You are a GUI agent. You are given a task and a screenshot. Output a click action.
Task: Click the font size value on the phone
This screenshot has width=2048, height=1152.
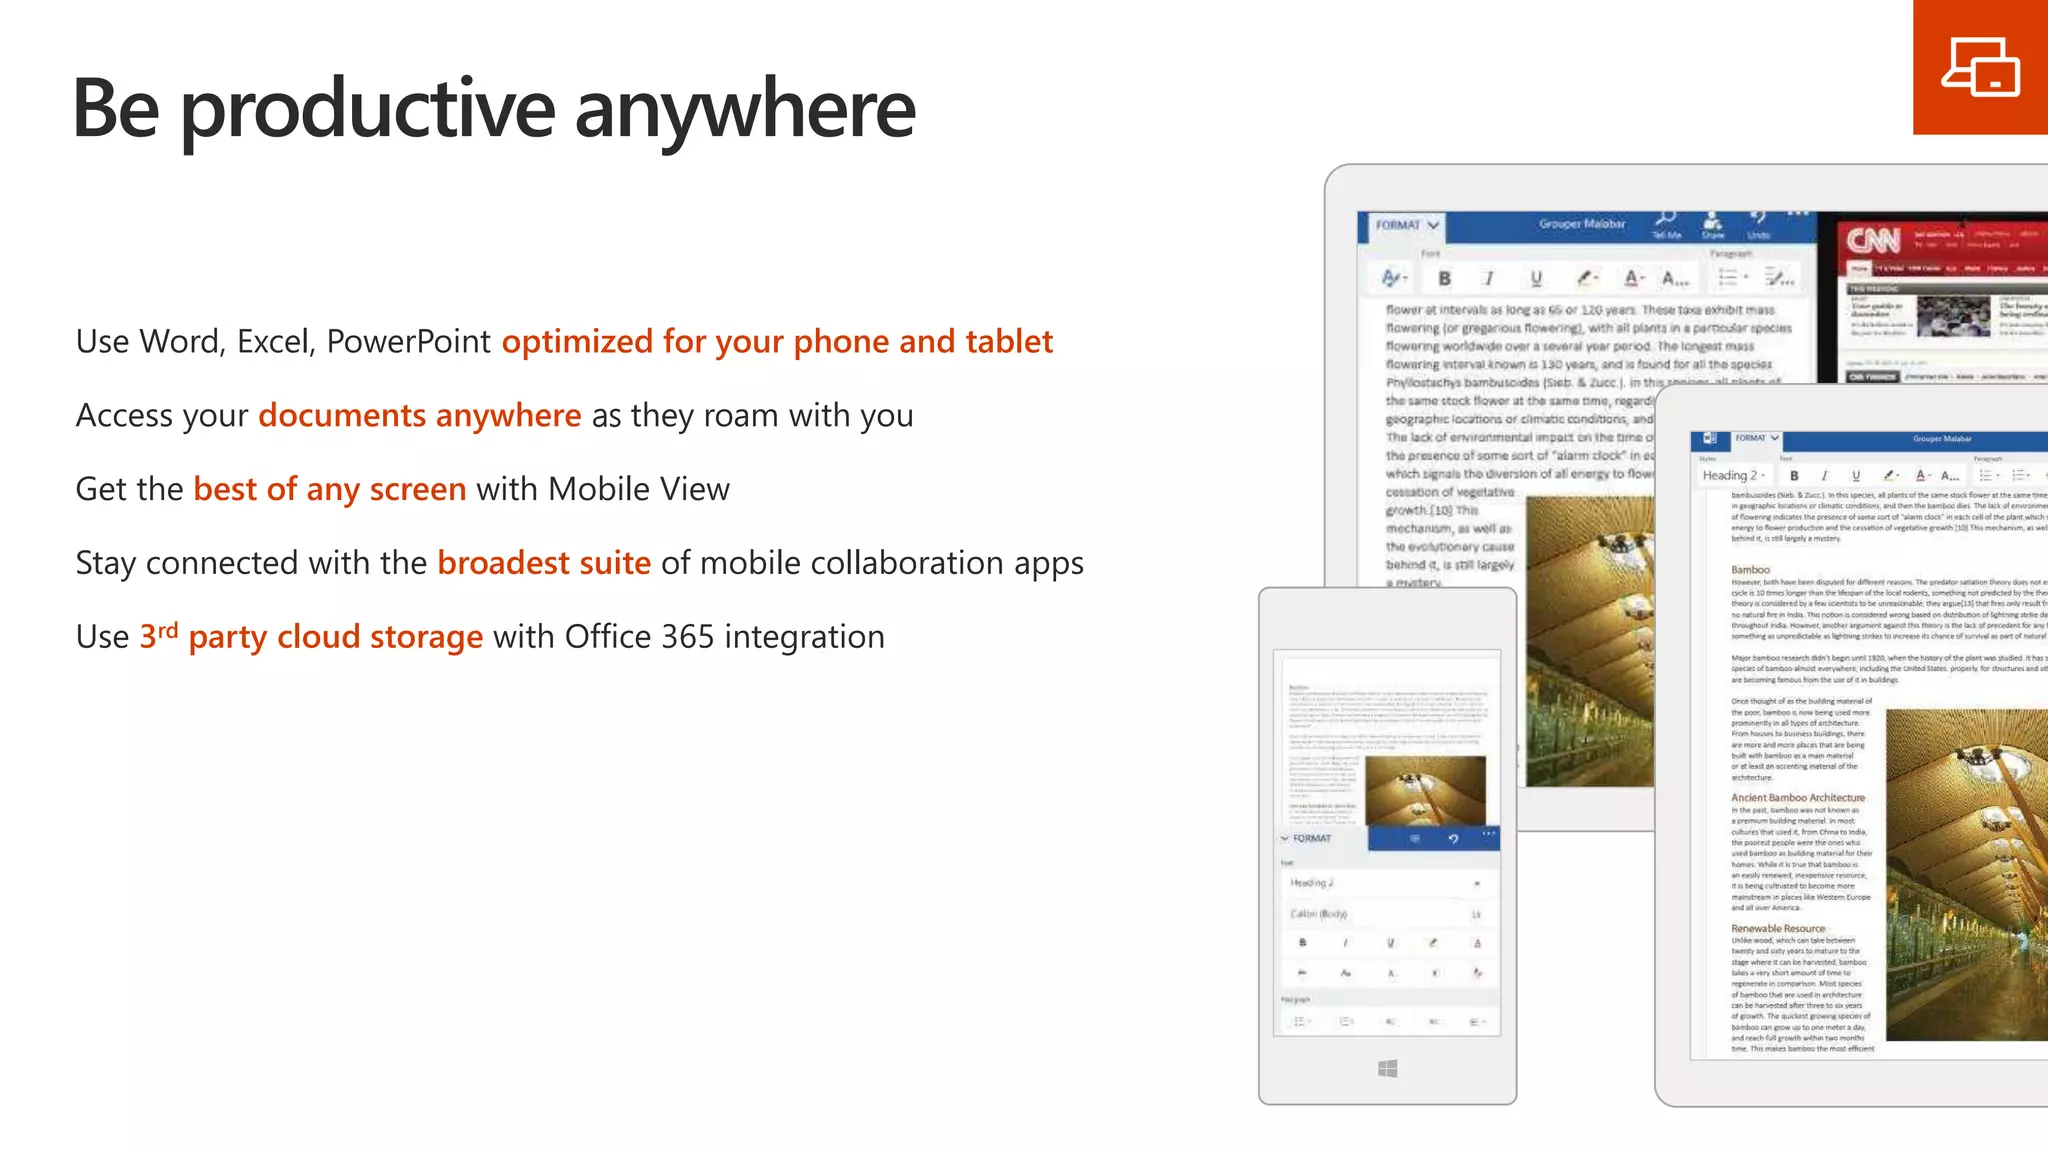(x=1476, y=914)
